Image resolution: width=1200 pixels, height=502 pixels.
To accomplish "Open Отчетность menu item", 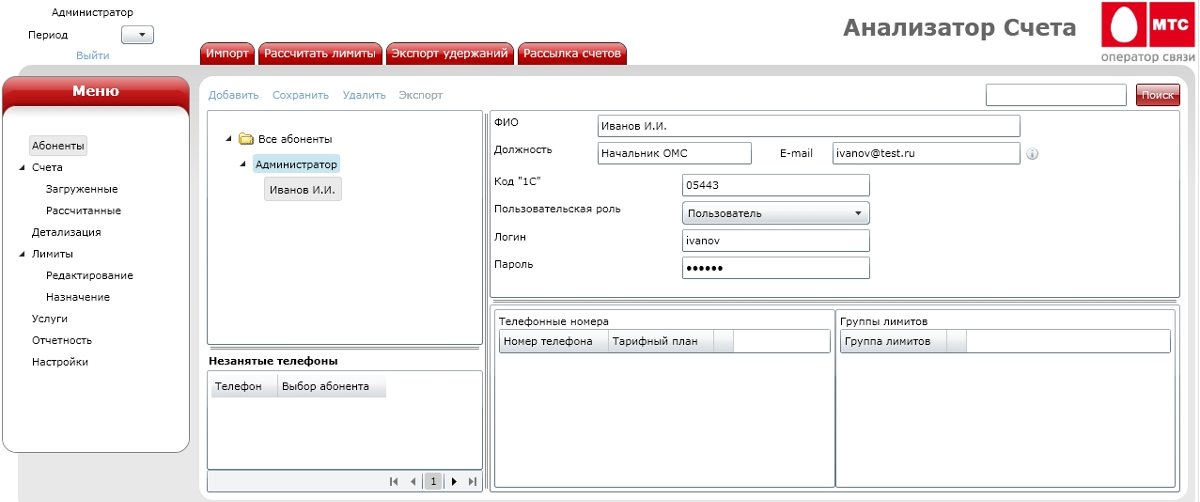I will tap(62, 340).
